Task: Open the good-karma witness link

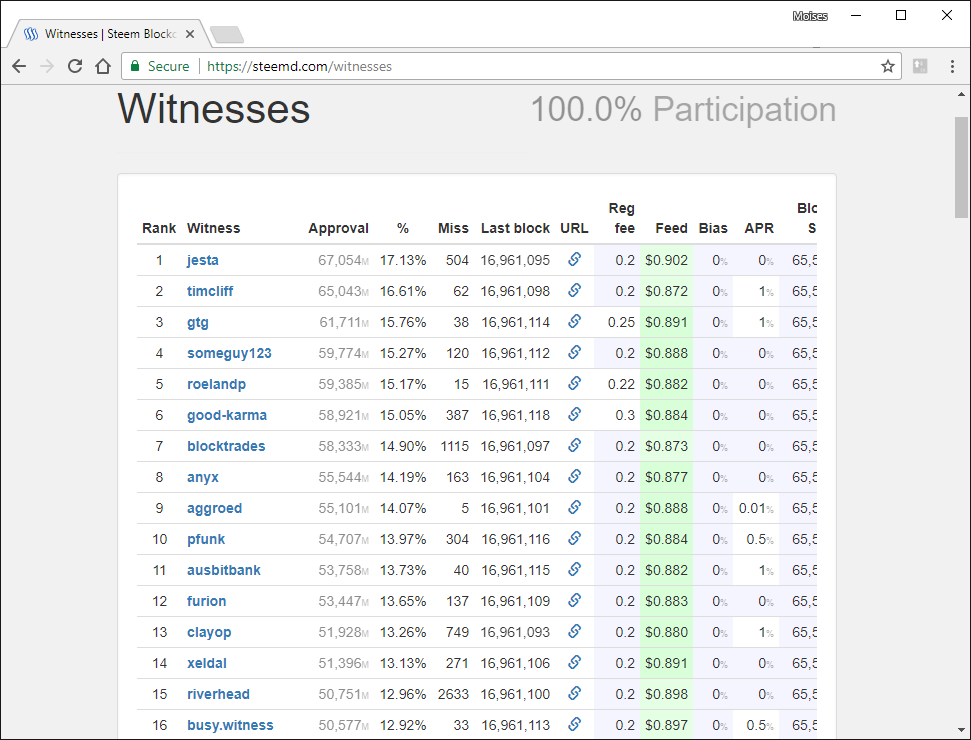Action: coord(227,416)
